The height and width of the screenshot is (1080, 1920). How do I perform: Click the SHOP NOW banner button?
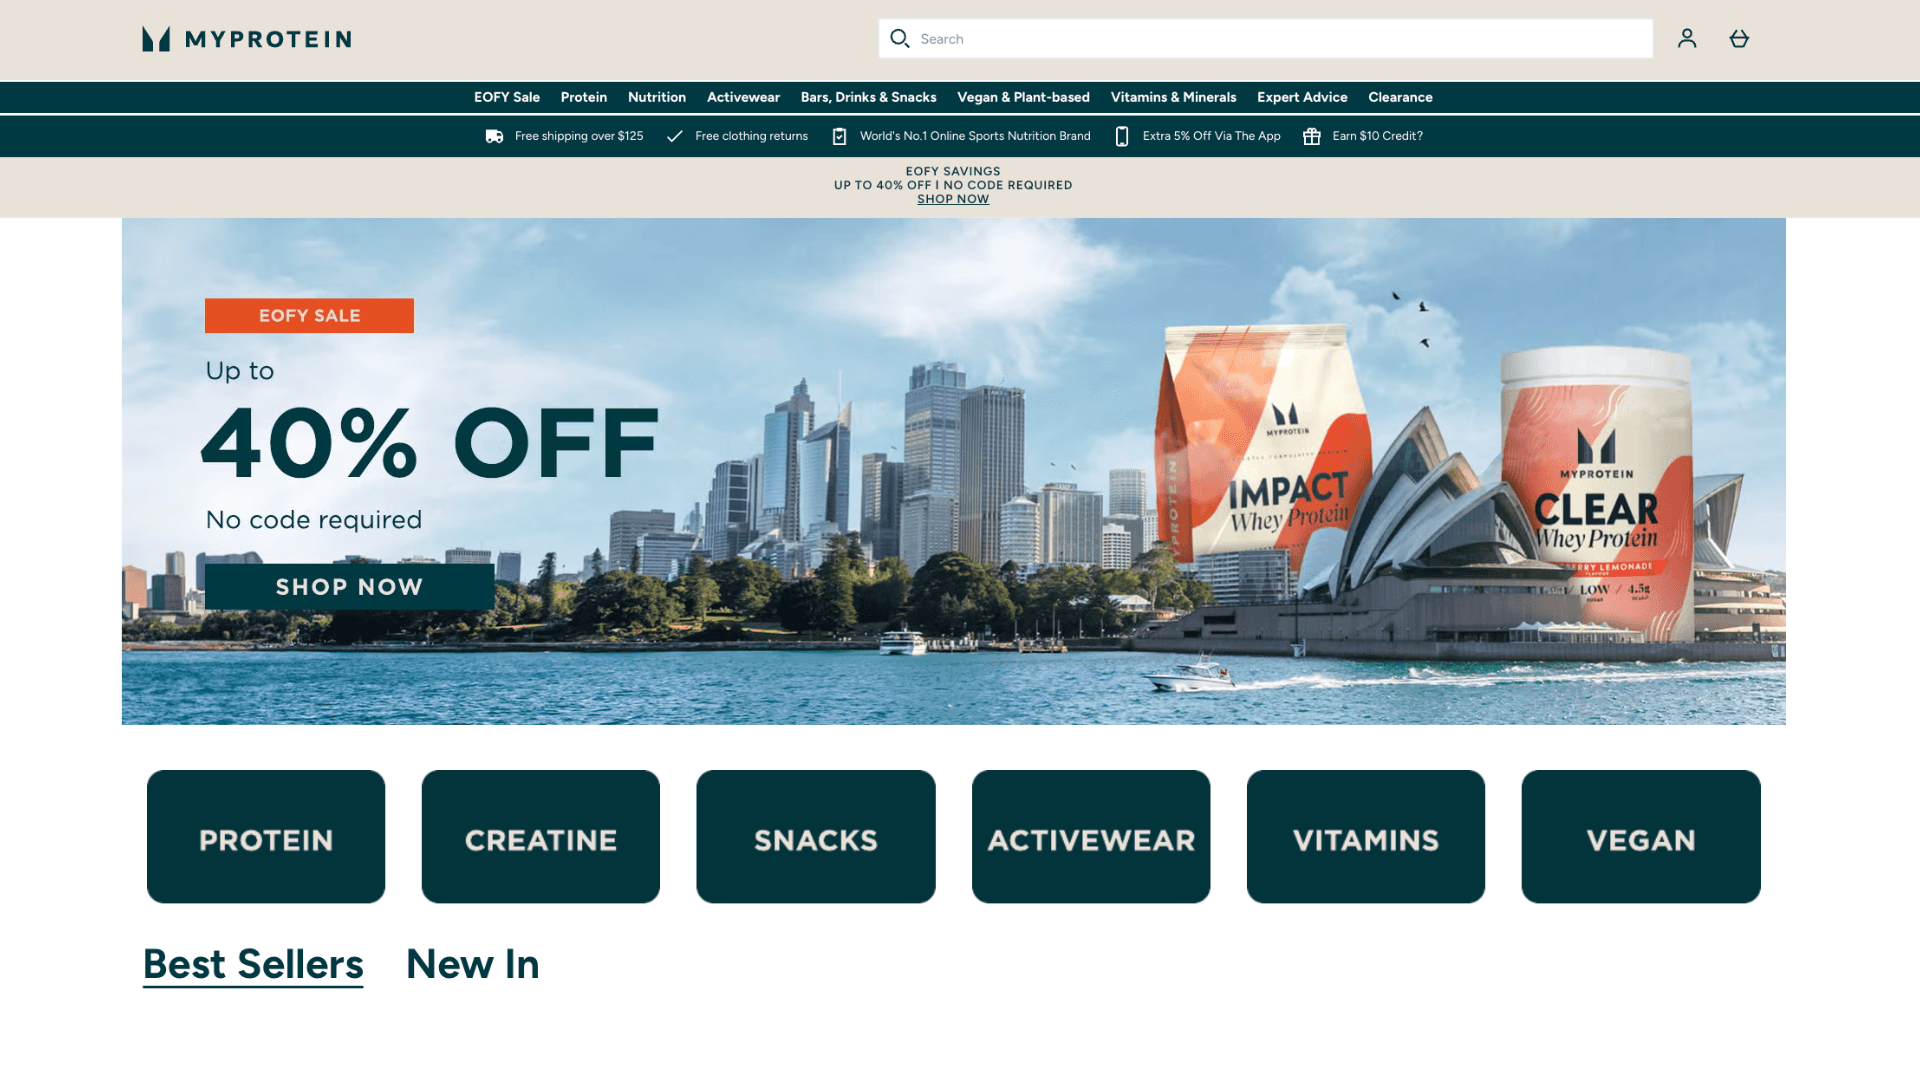pos(349,587)
